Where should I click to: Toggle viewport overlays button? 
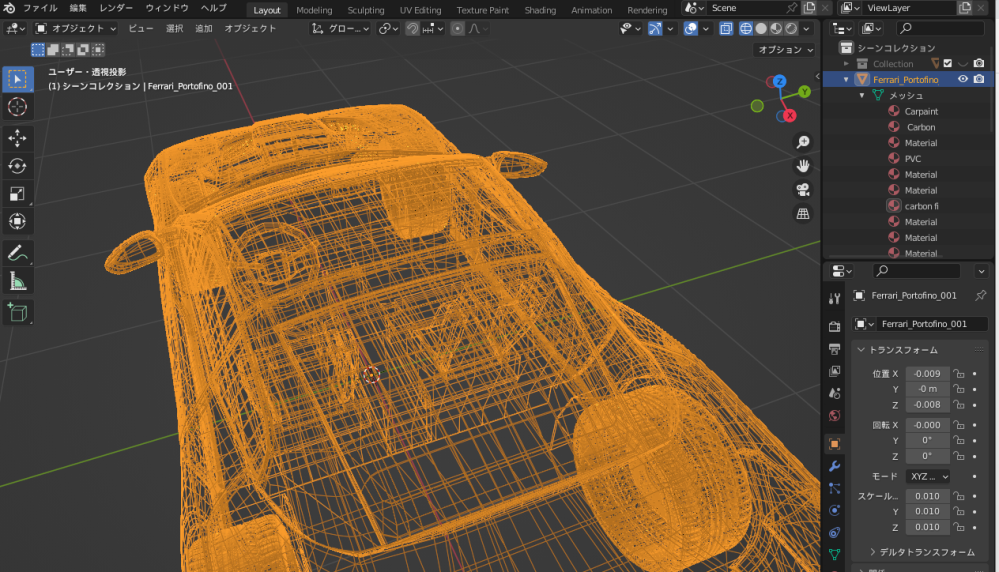[x=691, y=29]
